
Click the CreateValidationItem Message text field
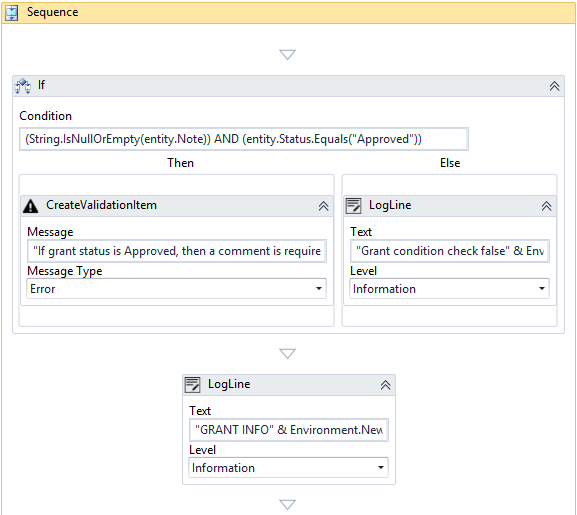click(177, 251)
